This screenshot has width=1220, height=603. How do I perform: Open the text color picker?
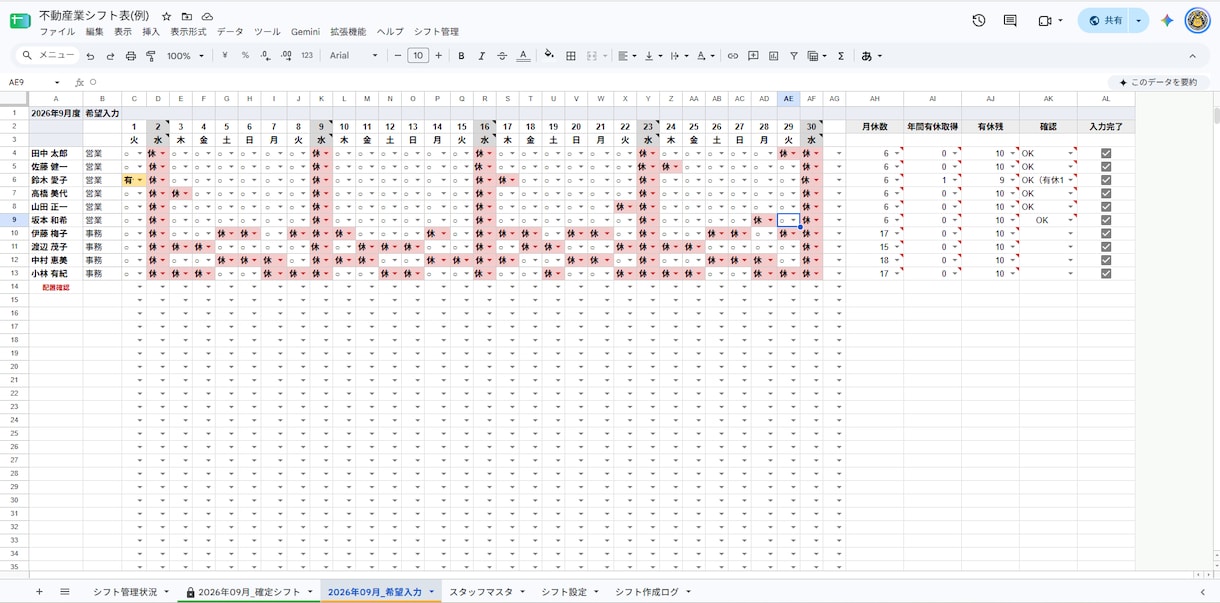[x=523, y=56]
